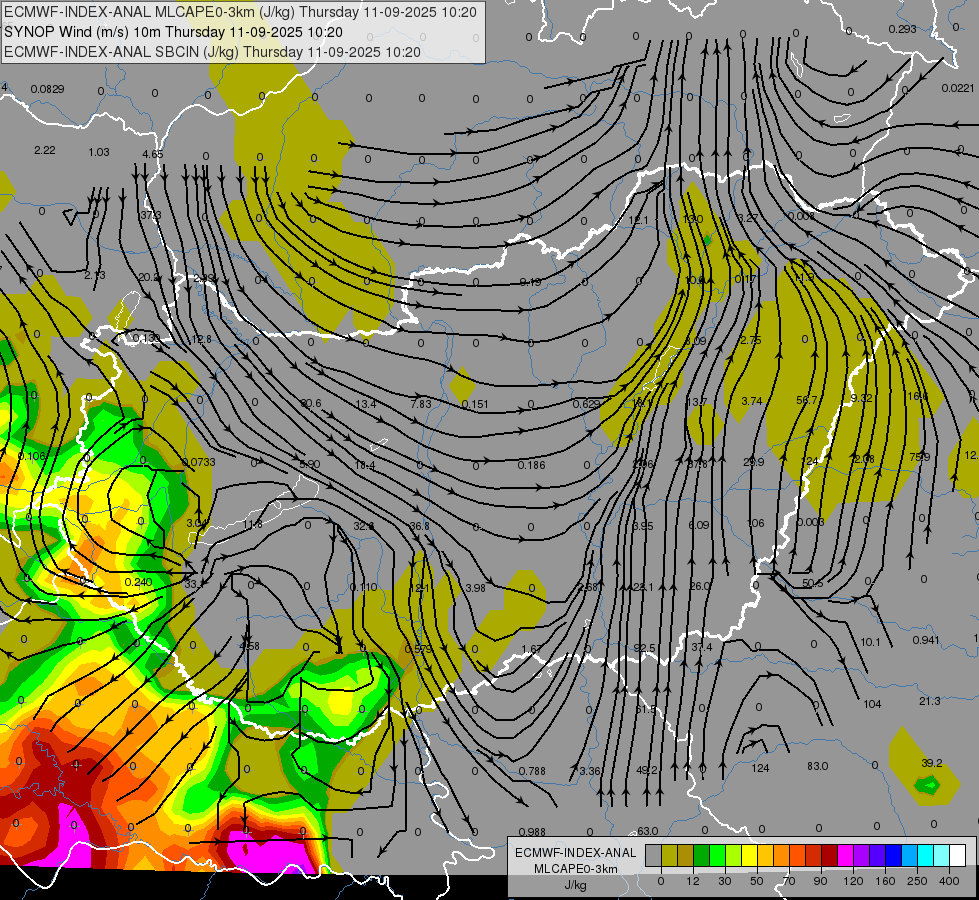The height and width of the screenshot is (900, 979).
Task: Click the map value 0.0221
Action: (958, 89)
